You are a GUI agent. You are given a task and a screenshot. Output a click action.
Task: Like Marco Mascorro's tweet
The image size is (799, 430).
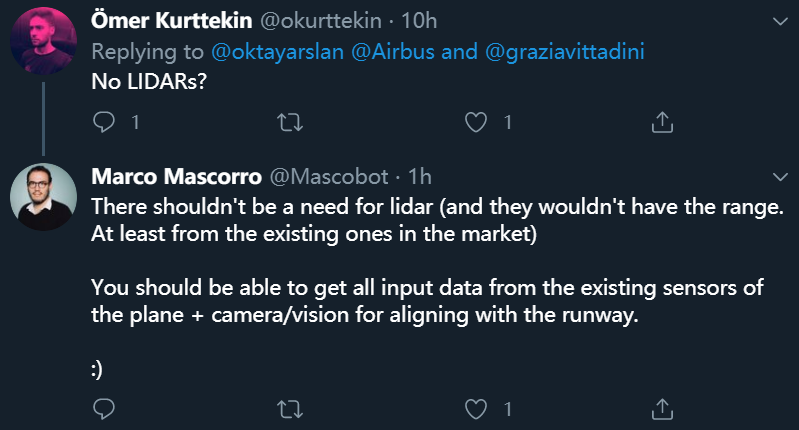pos(476,408)
